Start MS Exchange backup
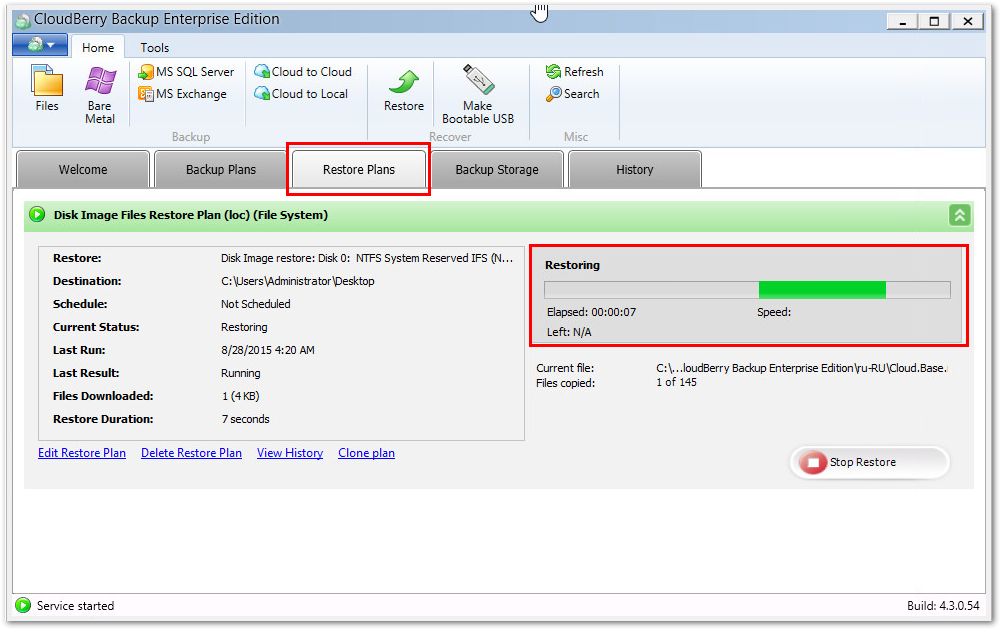The image size is (1001, 630). pos(183,94)
